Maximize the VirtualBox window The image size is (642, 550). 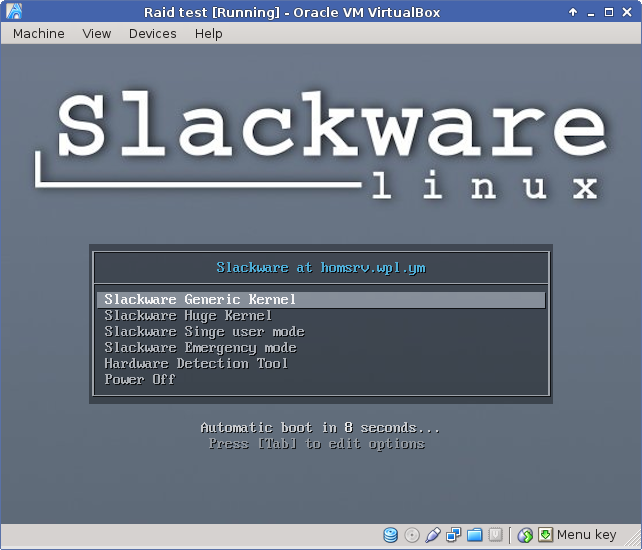pos(609,12)
